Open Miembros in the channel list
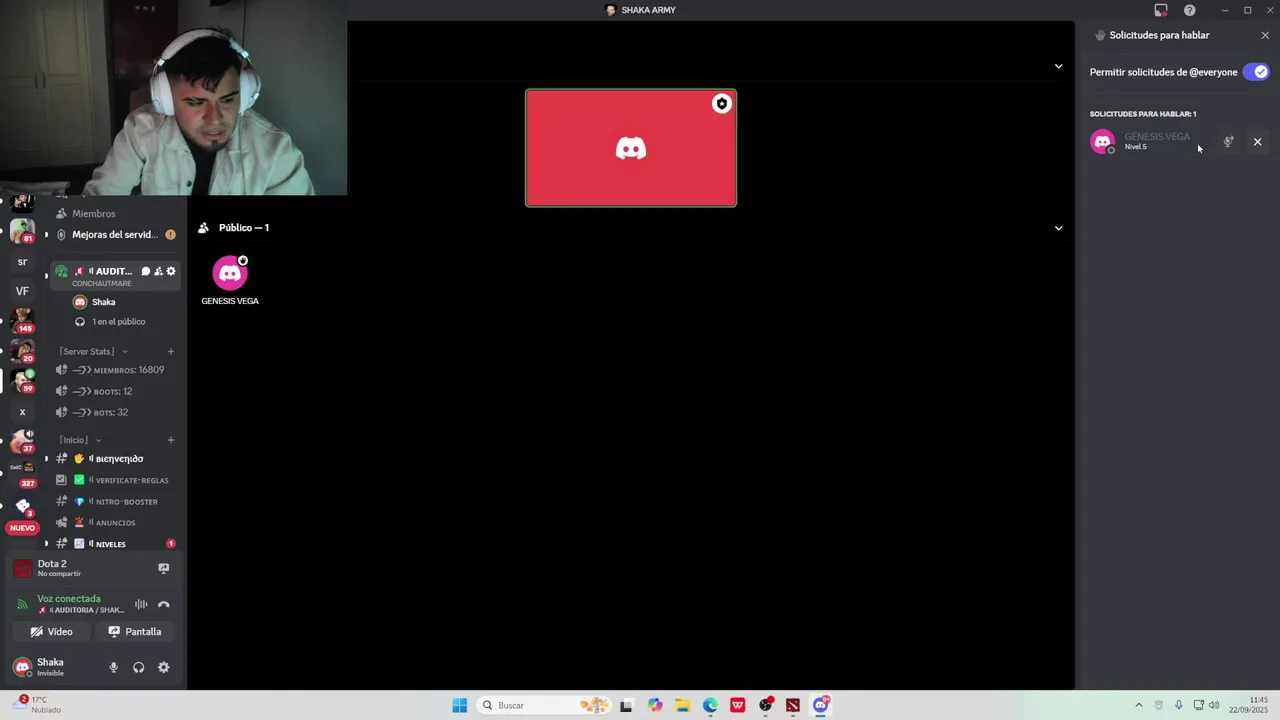This screenshot has height=720, width=1280. click(x=93, y=213)
